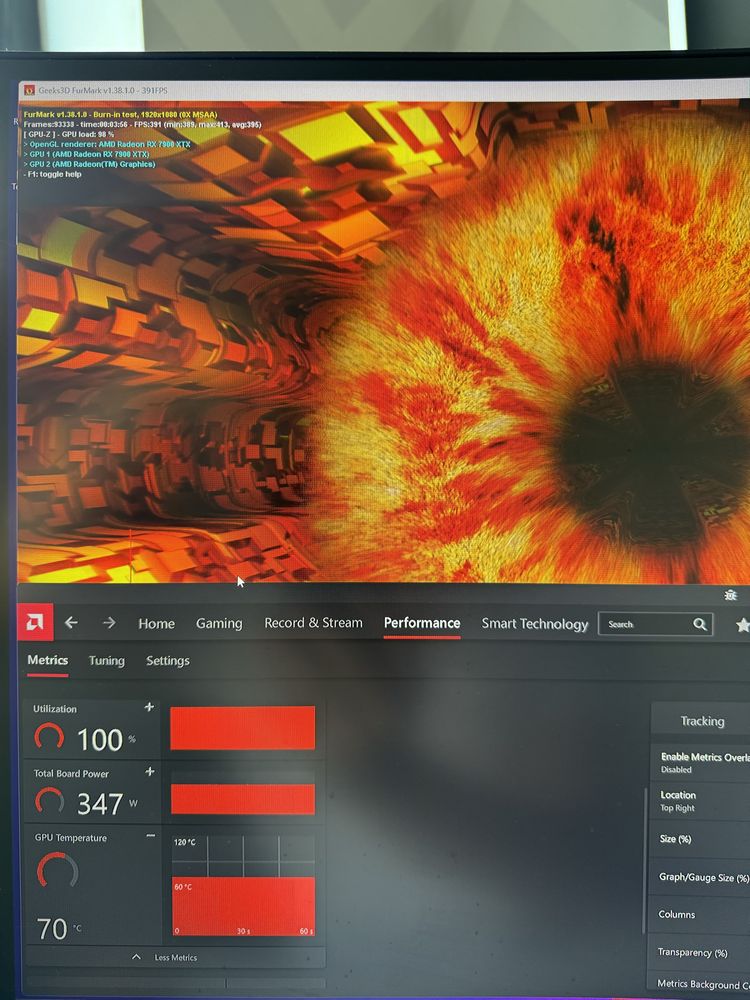
Task: Click the AMD logo icon
Action: coord(35,621)
